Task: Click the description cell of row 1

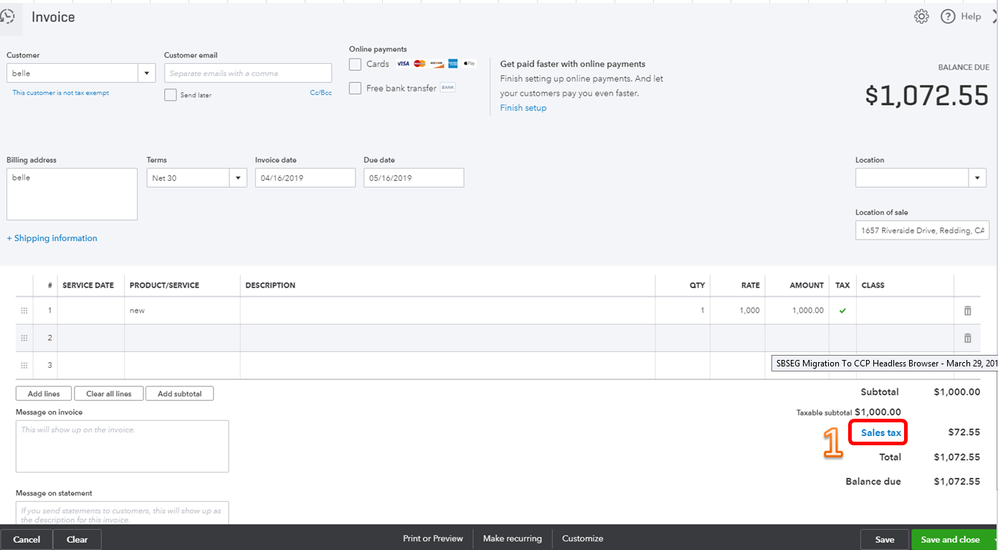Action: point(447,311)
